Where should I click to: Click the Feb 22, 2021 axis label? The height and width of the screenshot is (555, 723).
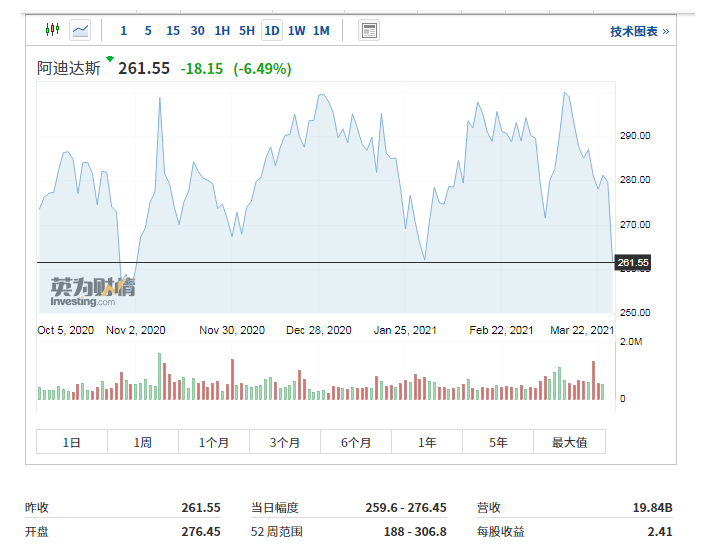pos(501,331)
